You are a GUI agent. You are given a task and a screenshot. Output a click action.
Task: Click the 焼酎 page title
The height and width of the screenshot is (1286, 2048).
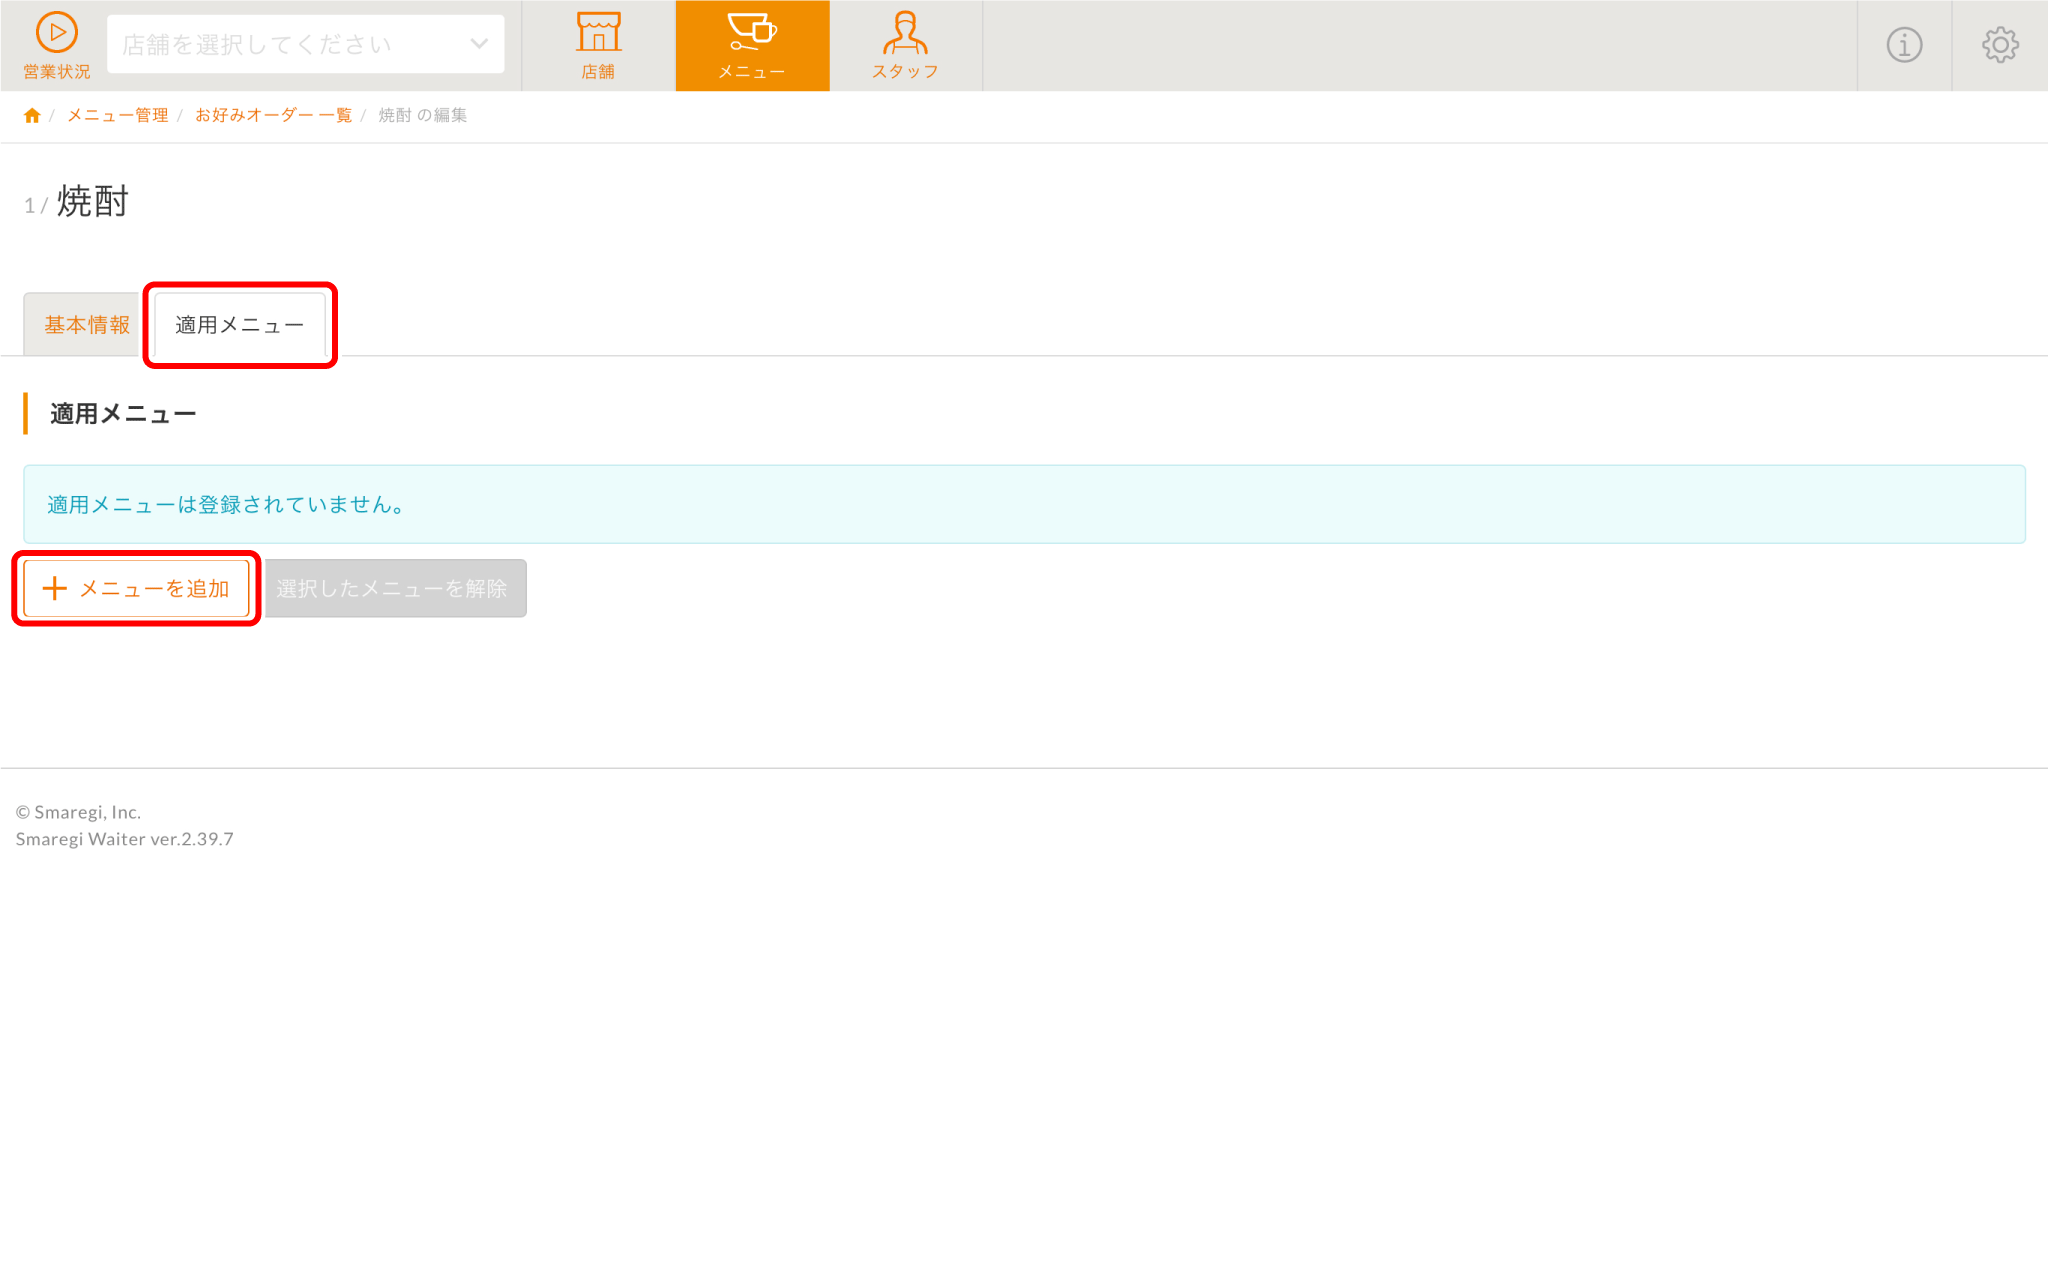(x=93, y=202)
